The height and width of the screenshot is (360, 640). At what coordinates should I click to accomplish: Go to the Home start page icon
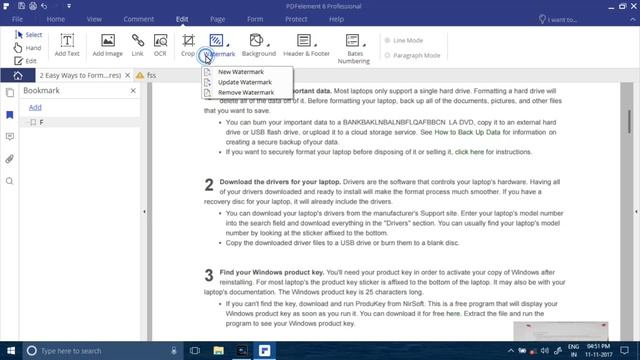coord(18,76)
